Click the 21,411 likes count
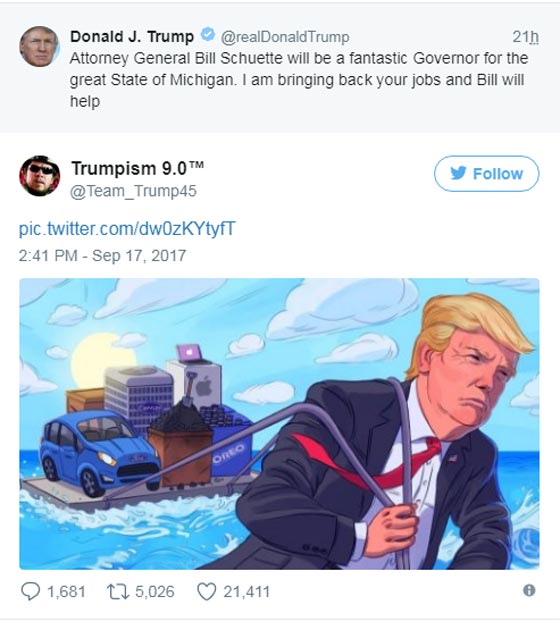Image resolution: width=560 pixels, height=630 pixels. click(246, 592)
